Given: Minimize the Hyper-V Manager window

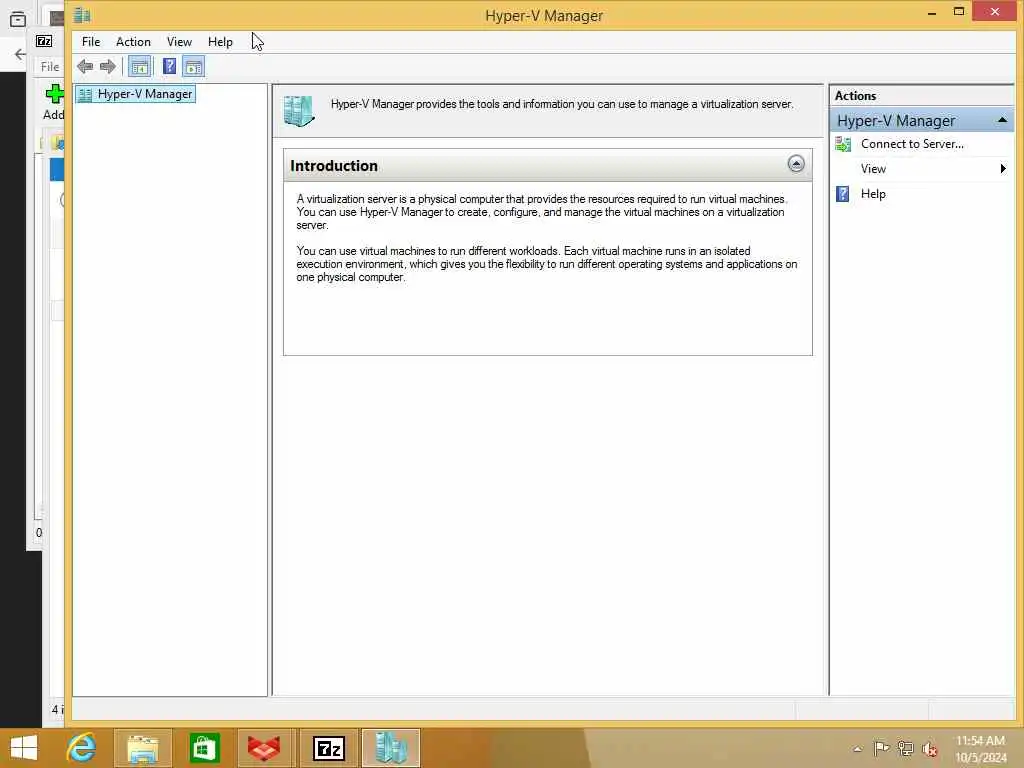Looking at the screenshot, I should tap(931, 12).
